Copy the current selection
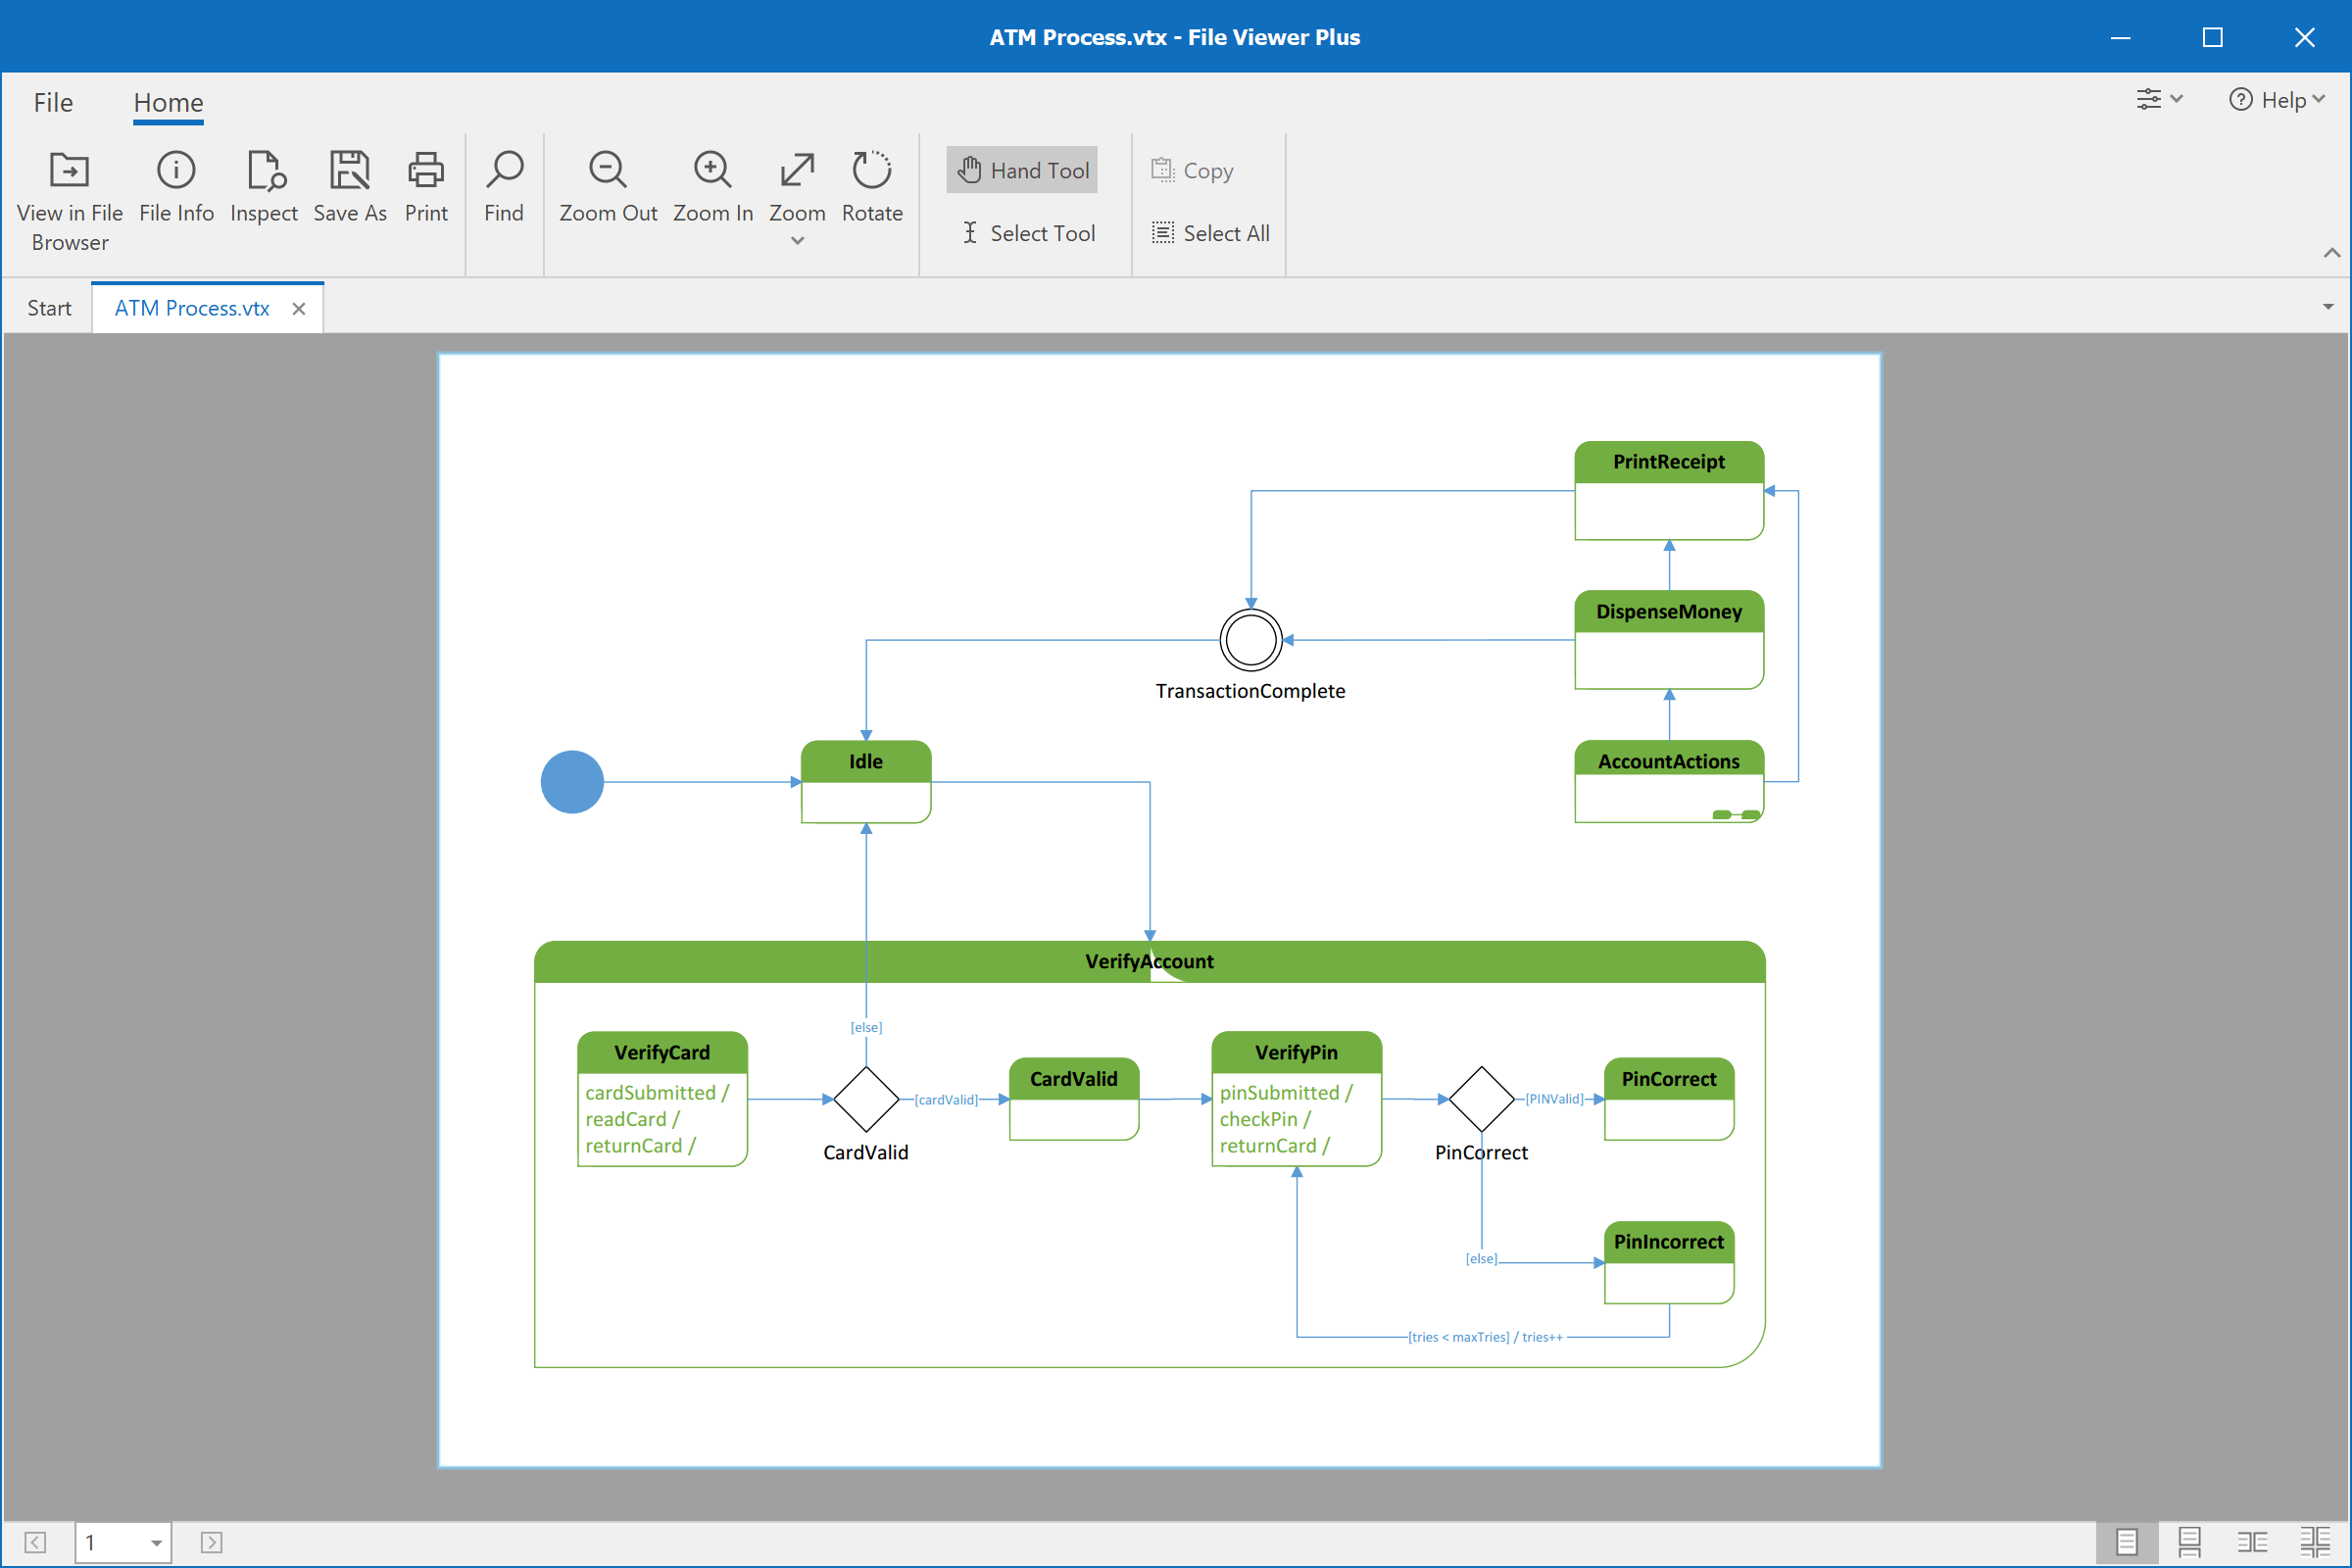Screen dimensions: 2352x1568 coord(1192,170)
